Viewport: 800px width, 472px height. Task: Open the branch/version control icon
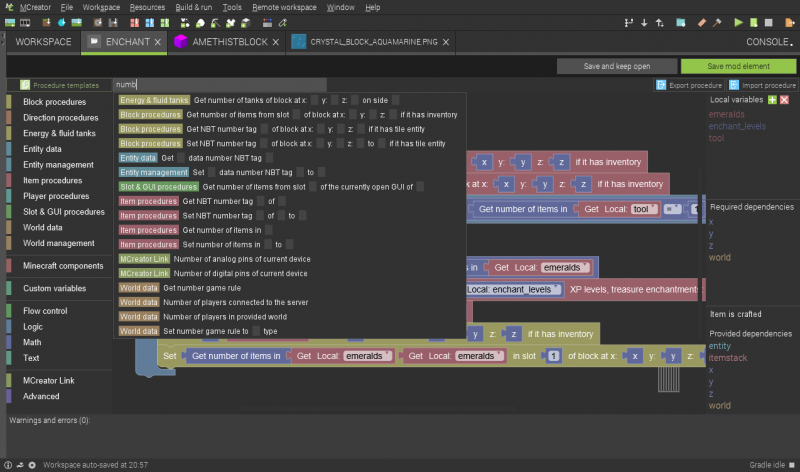click(629, 22)
